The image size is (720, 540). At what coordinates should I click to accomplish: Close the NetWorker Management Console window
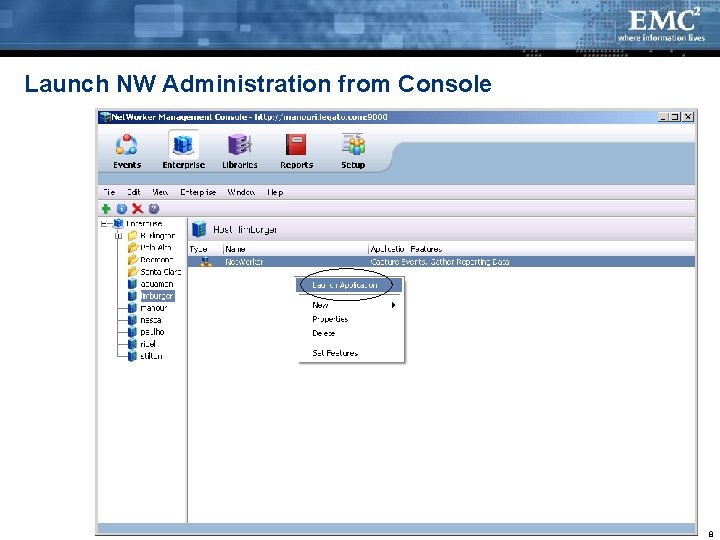(x=688, y=117)
